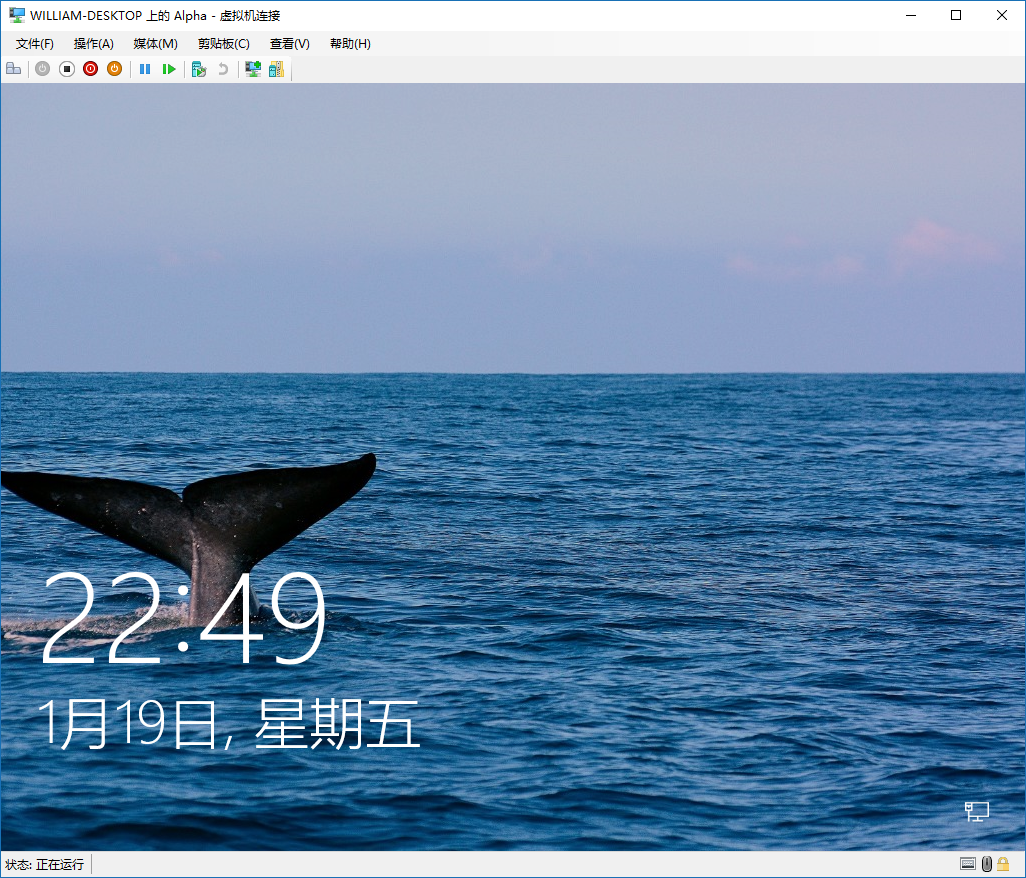Image resolution: width=1026 pixels, height=878 pixels.
Task: Open the 文件(F) menu
Action: pyautogui.click(x=33, y=43)
